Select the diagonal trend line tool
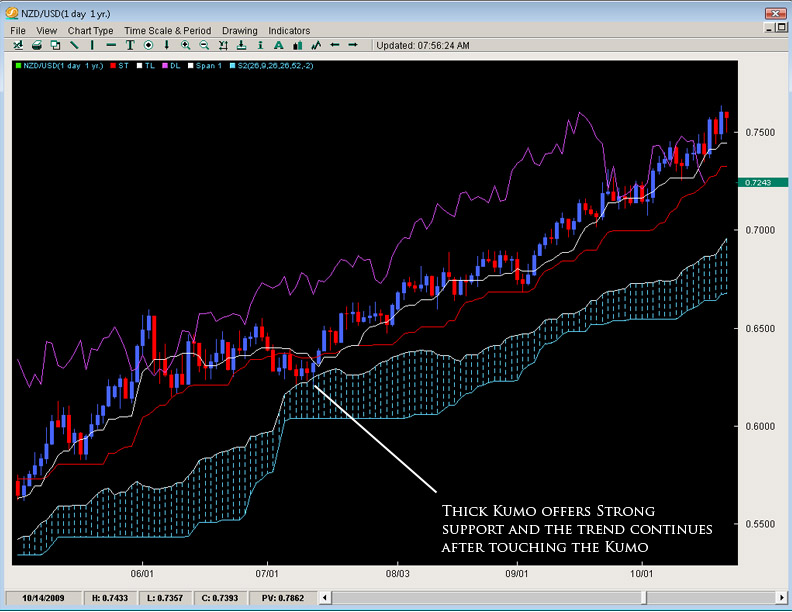 click(74, 45)
